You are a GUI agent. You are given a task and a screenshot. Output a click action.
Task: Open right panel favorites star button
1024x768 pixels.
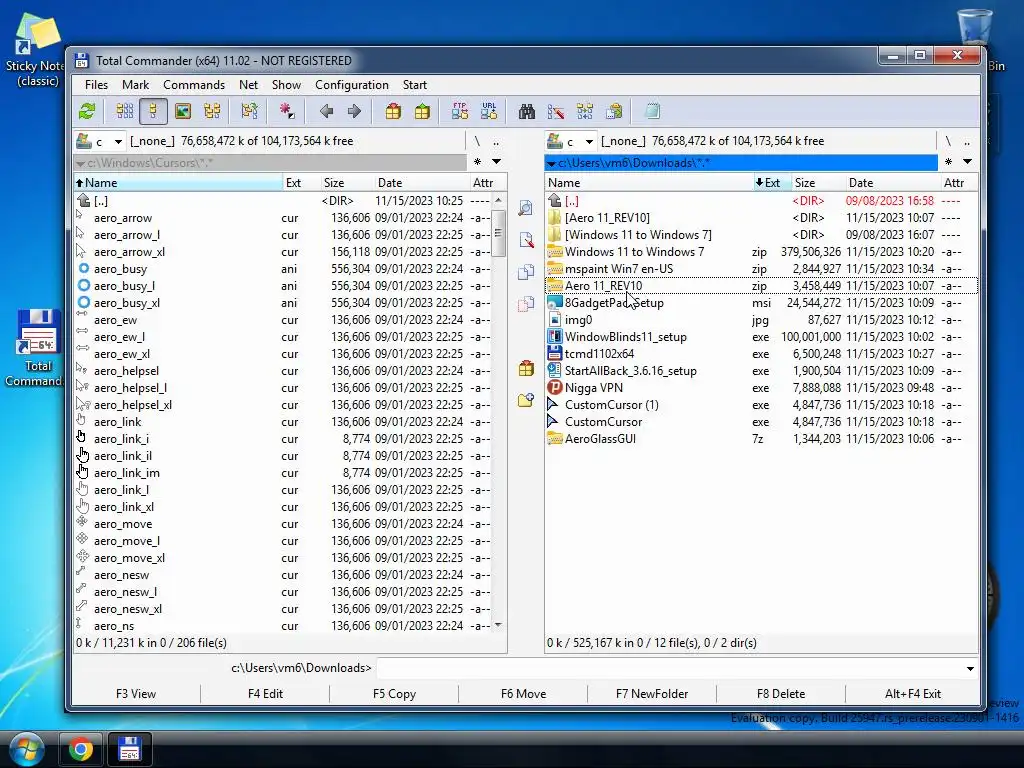pos(948,162)
